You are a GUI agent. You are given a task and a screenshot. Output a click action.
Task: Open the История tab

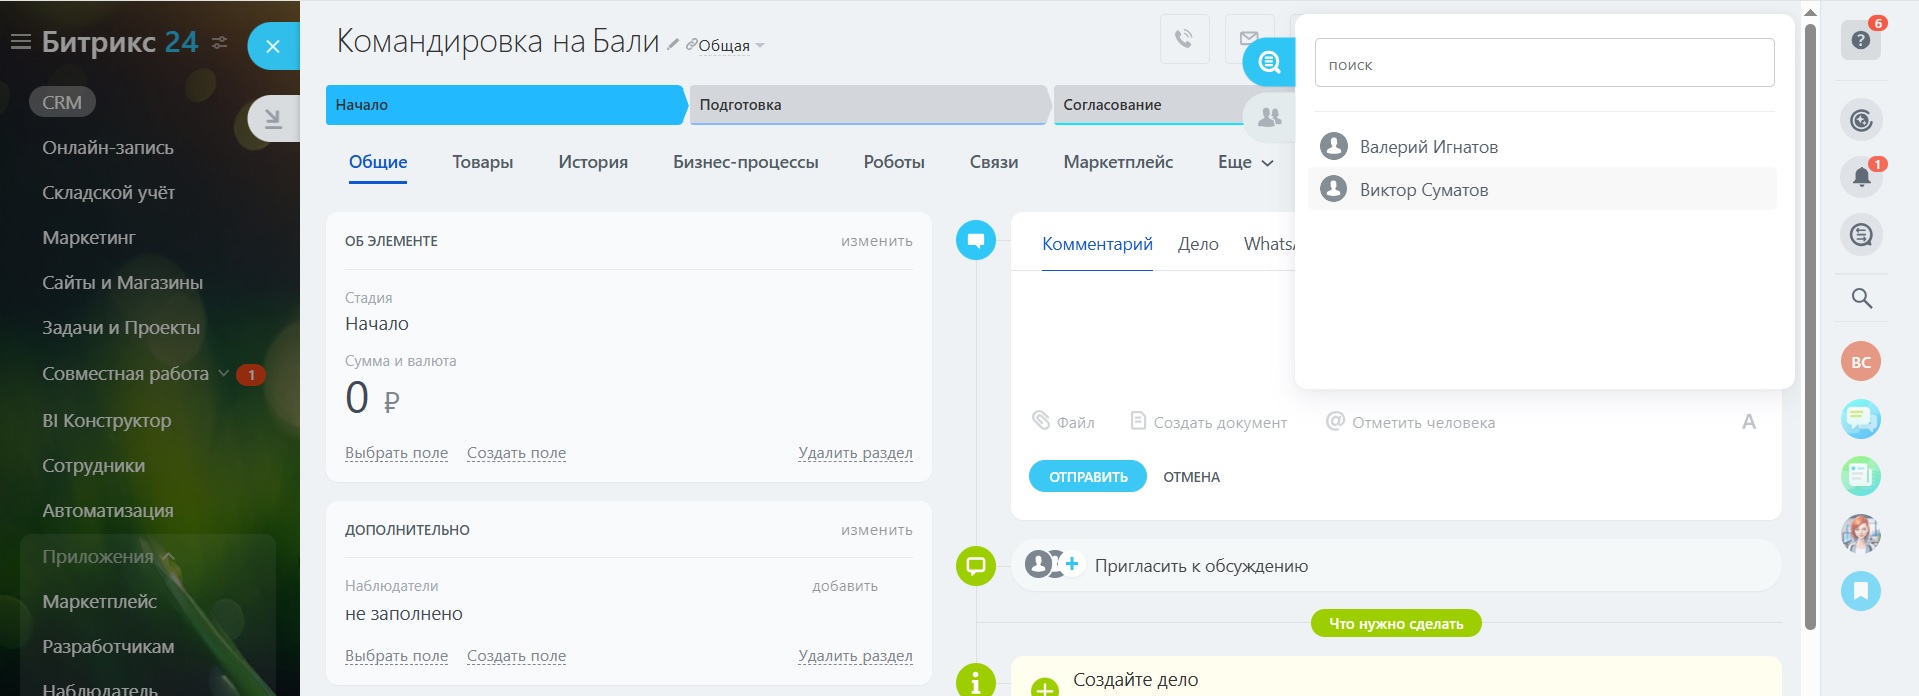tap(593, 162)
